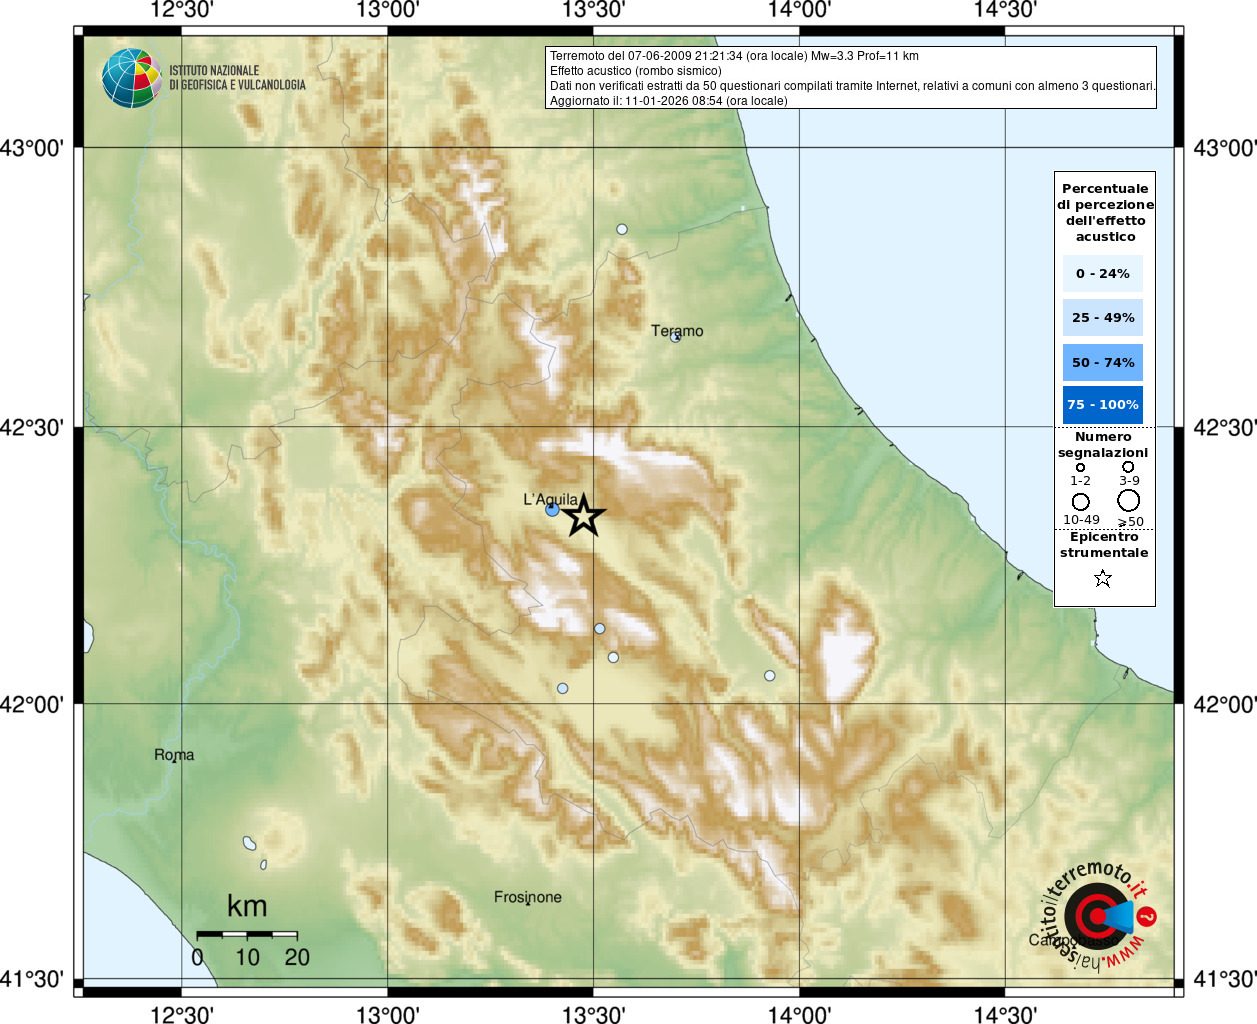Click the star symbol in the legend

click(x=1103, y=578)
